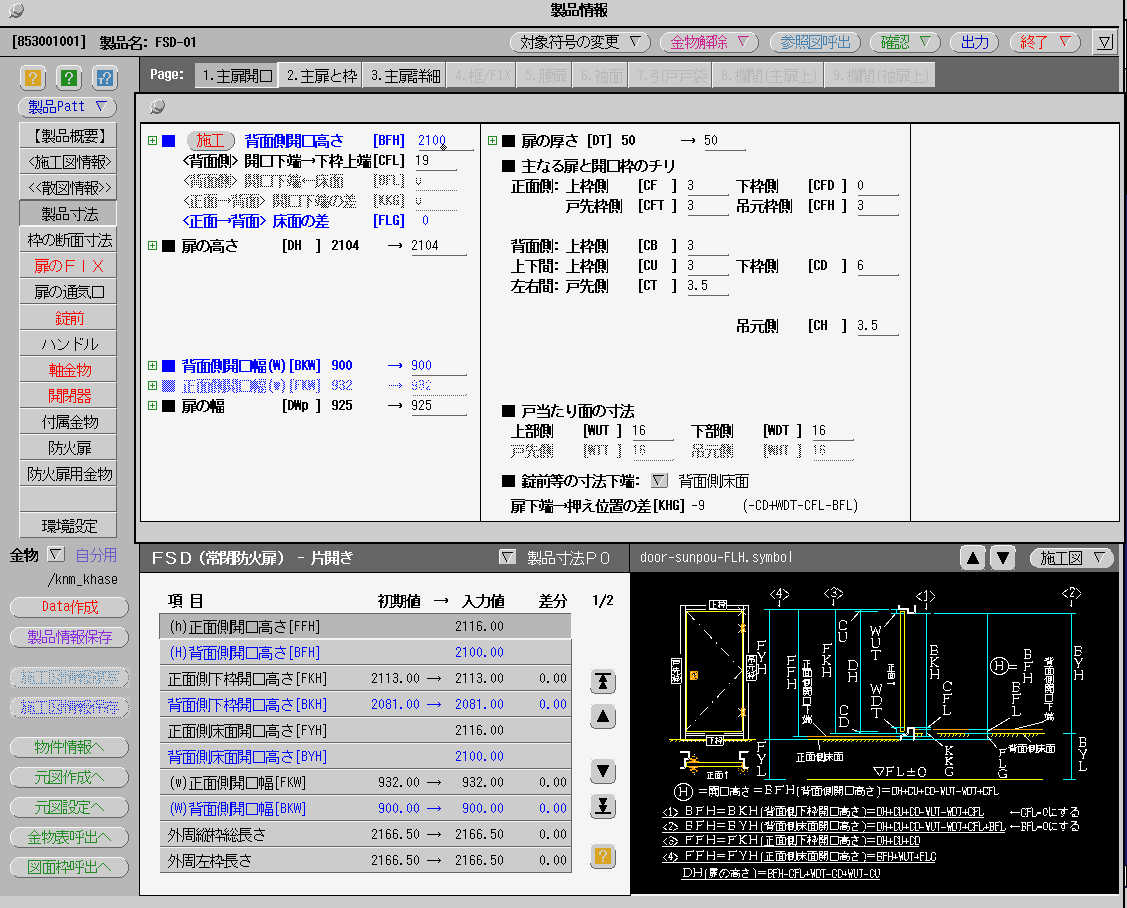This screenshot has height=908, width=1127.
Task: Expand the 正面側開口幅 [FKW] plus box
Action: click(152, 385)
